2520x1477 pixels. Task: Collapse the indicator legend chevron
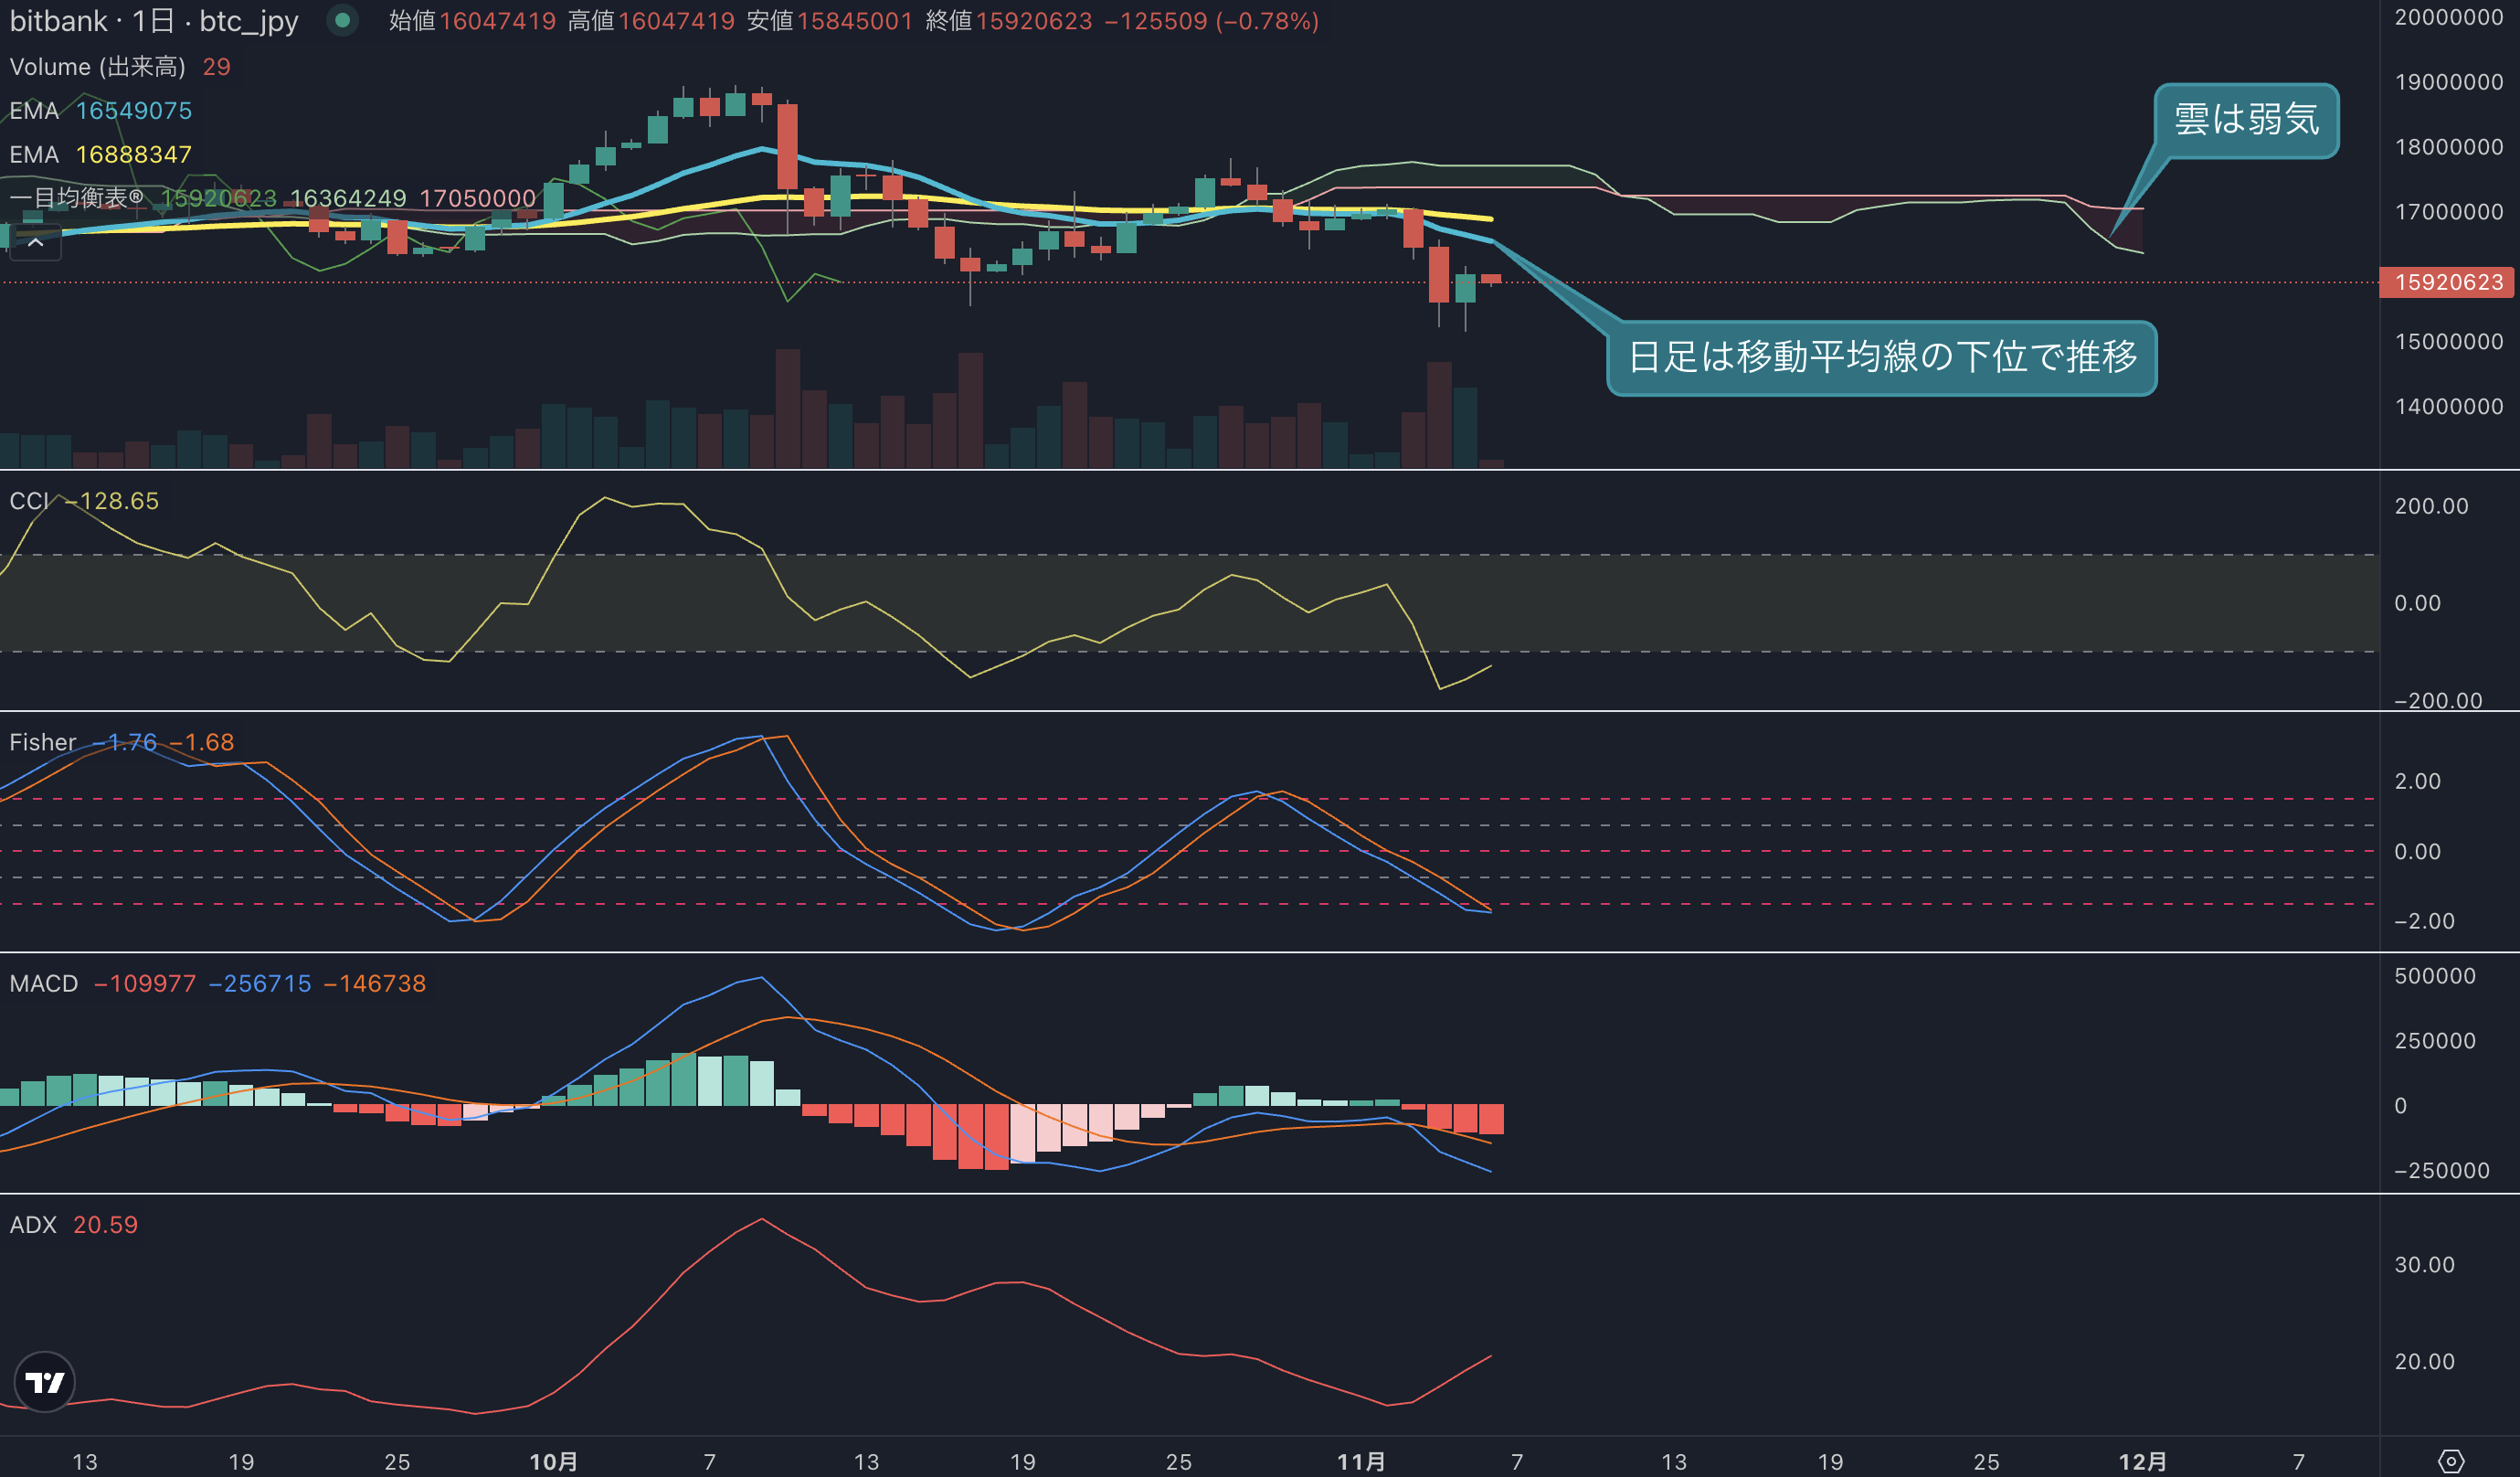tap(35, 242)
